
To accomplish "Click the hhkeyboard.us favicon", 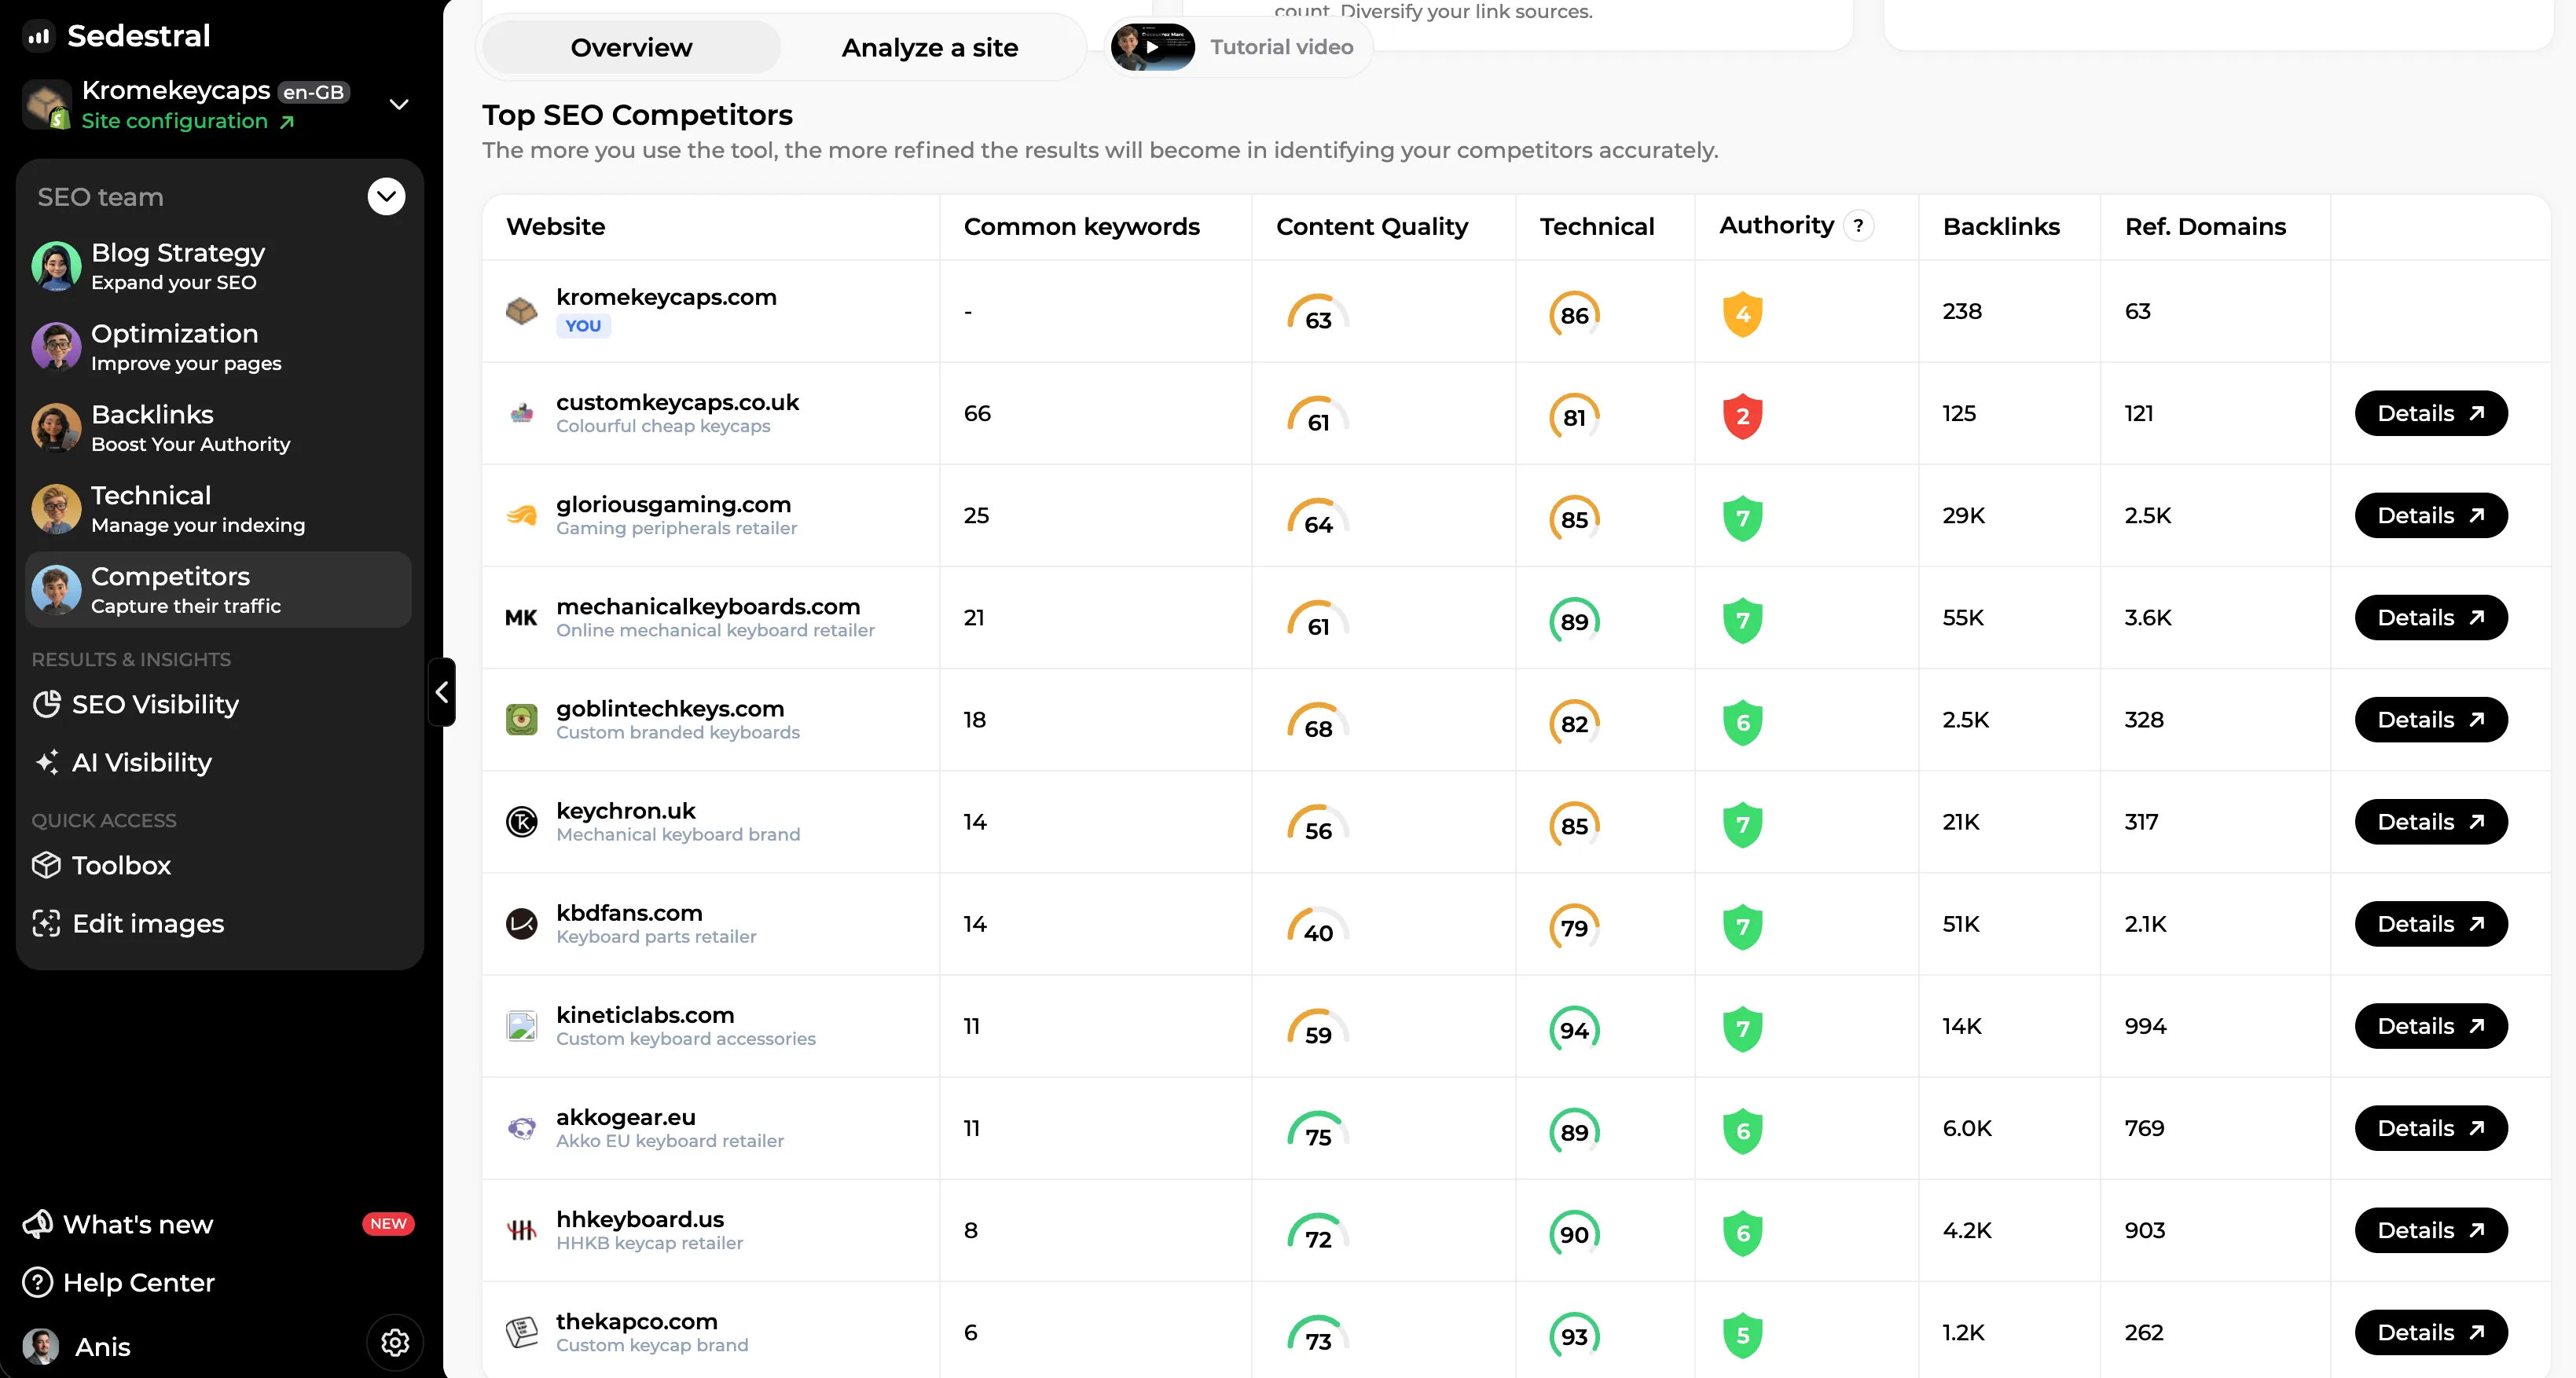I will (x=522, y=1231).
